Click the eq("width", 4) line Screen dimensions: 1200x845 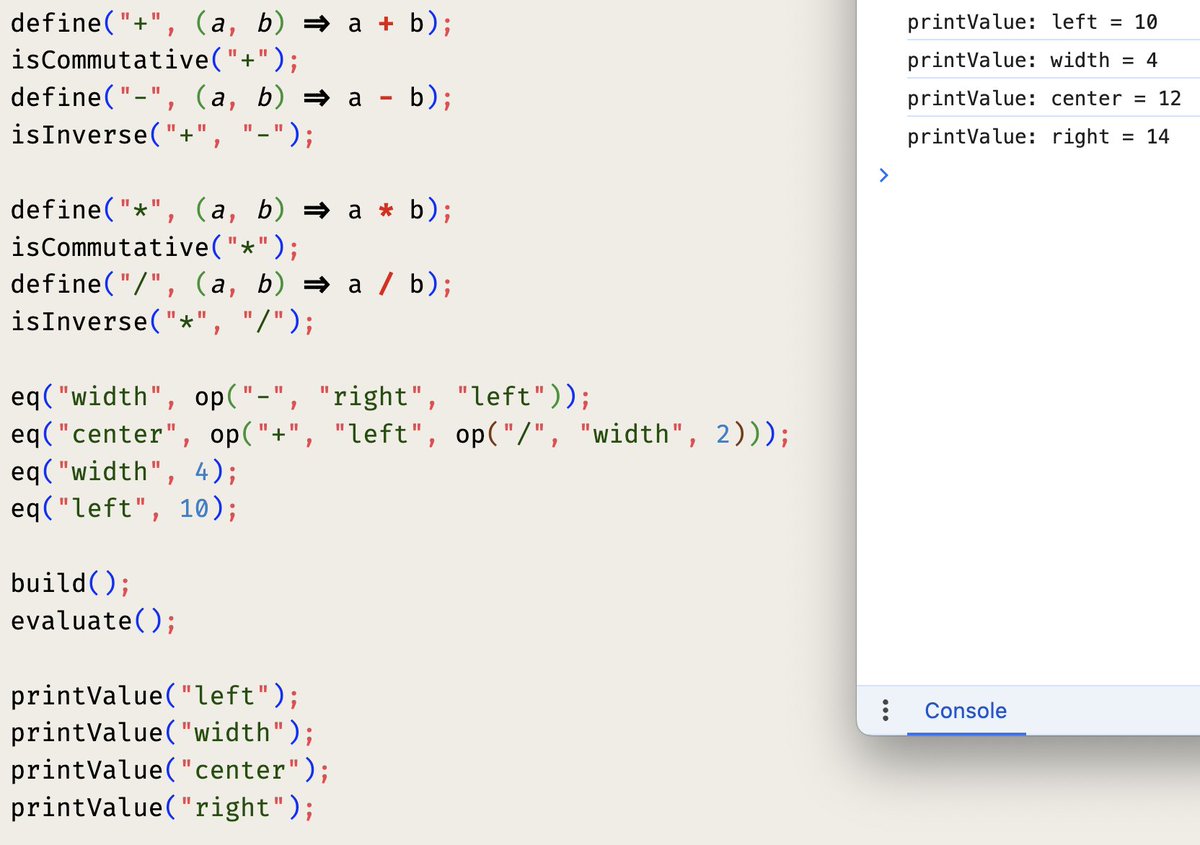pyautogui.click(x=125, y=471)
